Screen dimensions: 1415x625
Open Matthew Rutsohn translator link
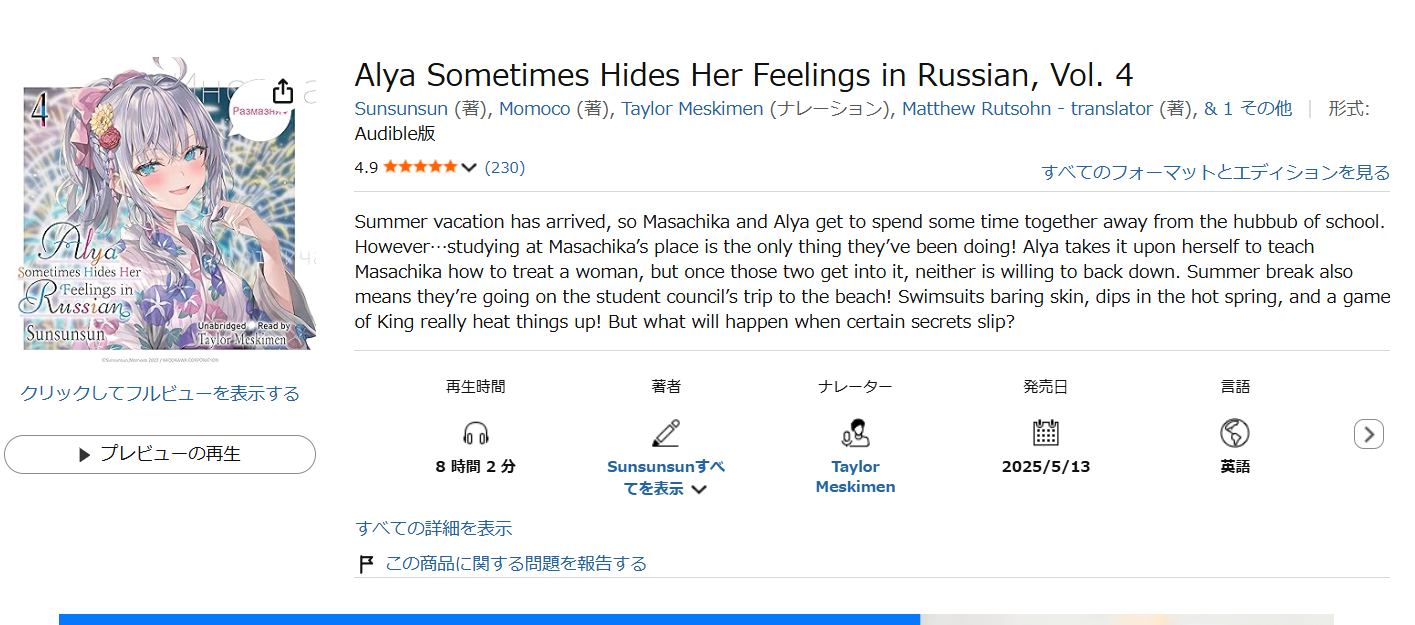tap(1027, 109)
